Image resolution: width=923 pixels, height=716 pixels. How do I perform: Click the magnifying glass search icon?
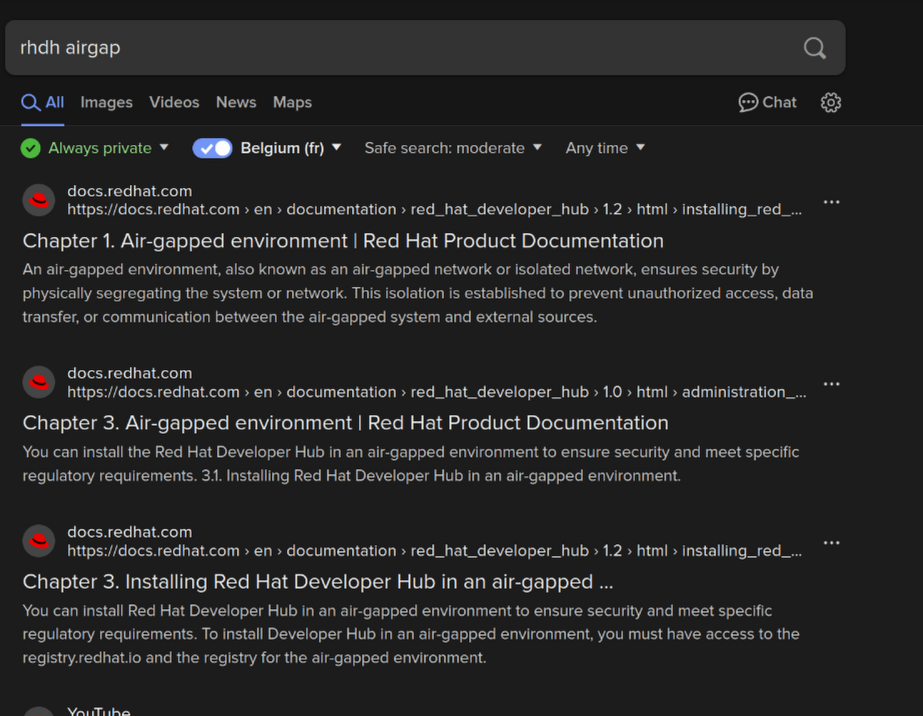pos(814,48)
